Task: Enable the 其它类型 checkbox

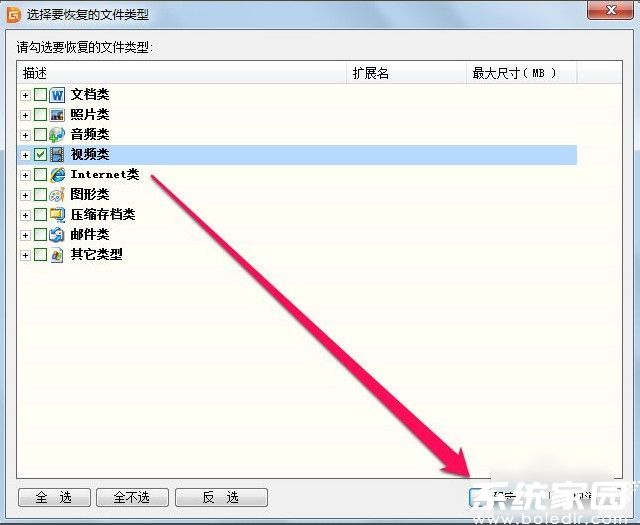Action: coord(40,255)
